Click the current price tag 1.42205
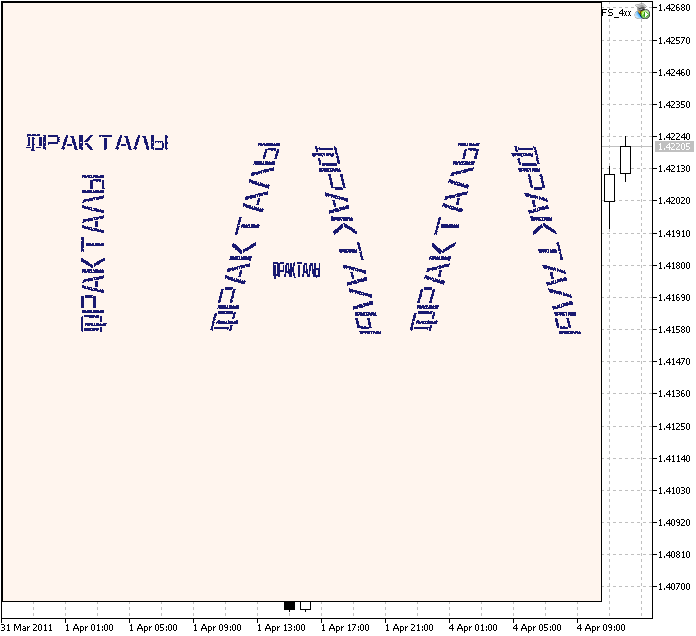The image size is (696, 636). tap(674, 147)
